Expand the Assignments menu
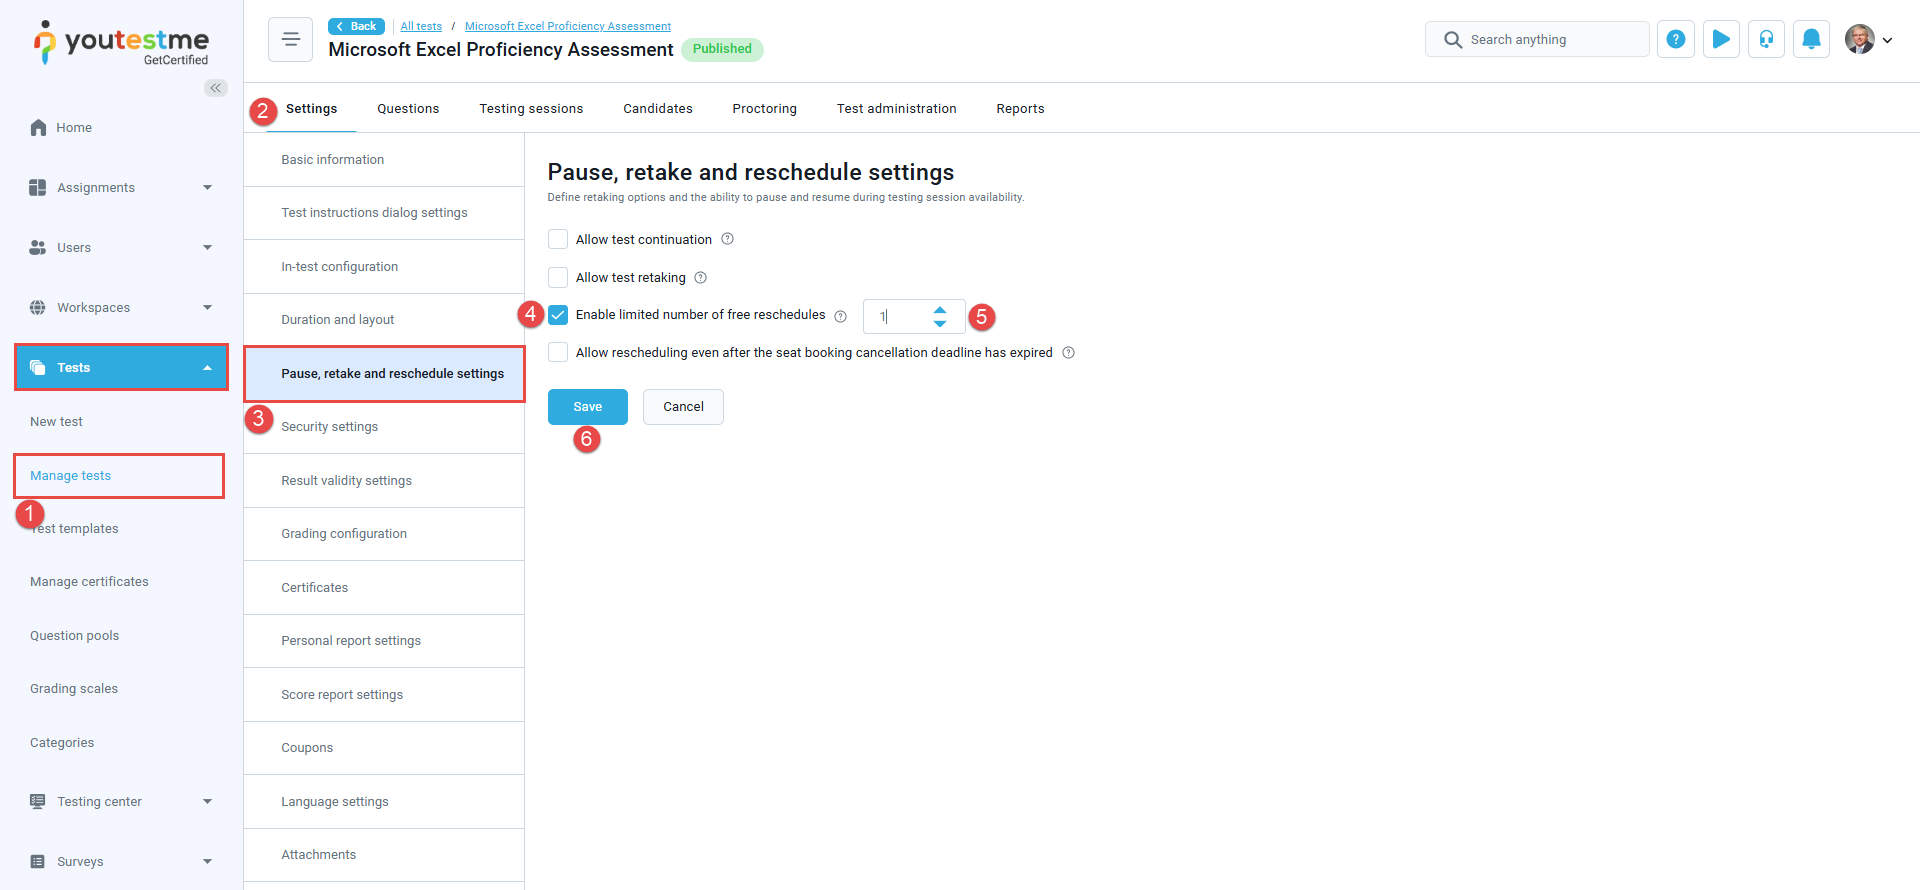This screenshot has width=1920, height=890. pos(208,187)
